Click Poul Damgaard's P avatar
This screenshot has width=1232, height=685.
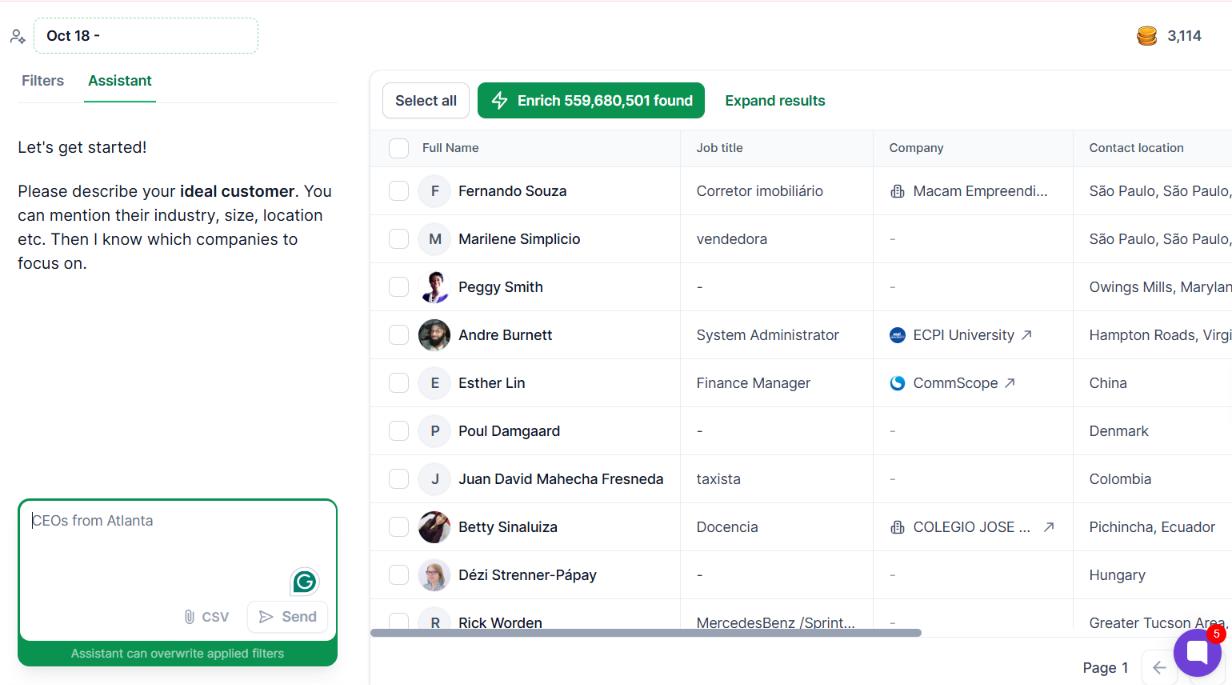click(x=434, y=431)
